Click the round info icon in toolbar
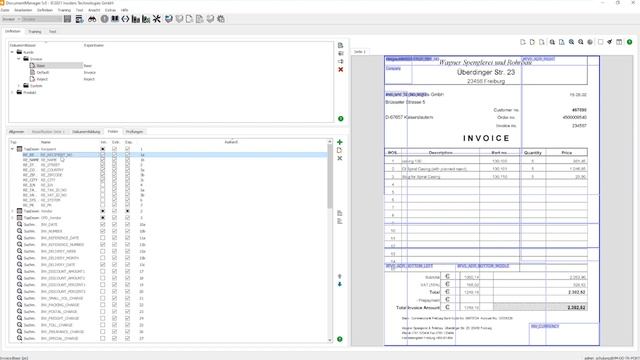 (104, 19)
